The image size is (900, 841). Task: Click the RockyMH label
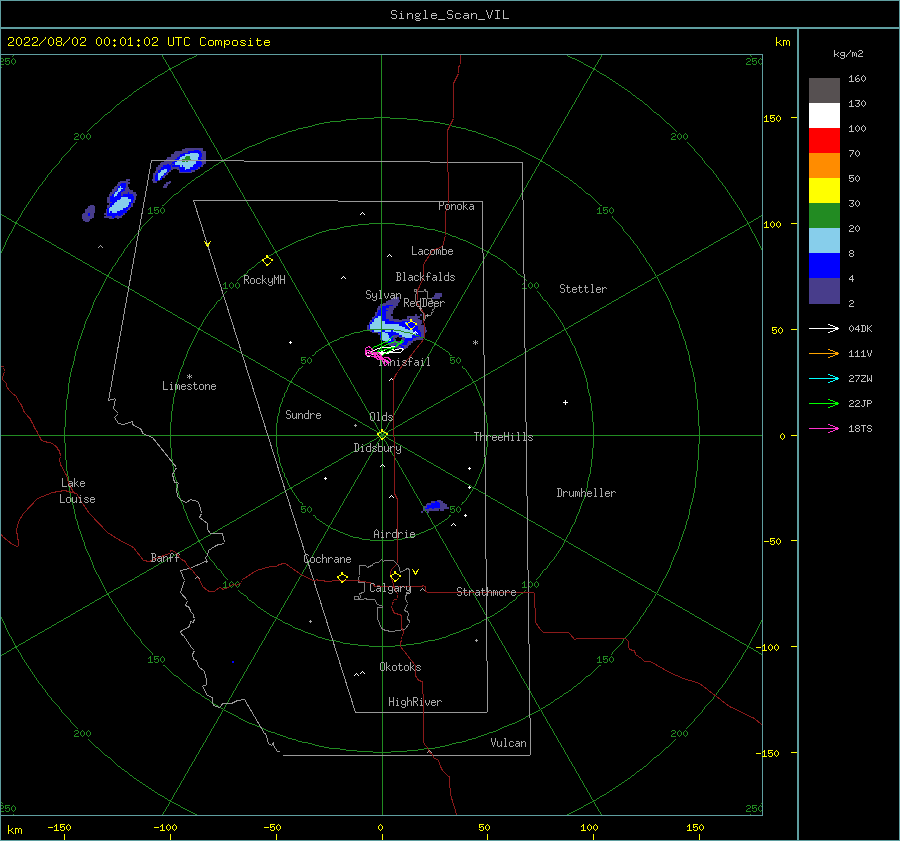(264, 280)
